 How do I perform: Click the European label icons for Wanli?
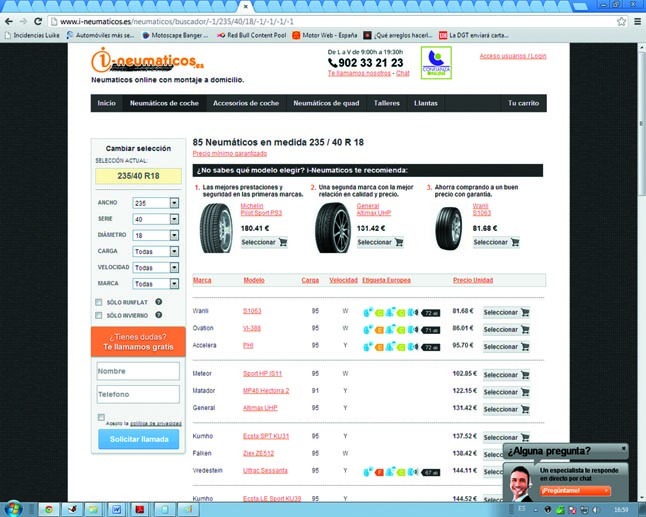tap(401, 312)
